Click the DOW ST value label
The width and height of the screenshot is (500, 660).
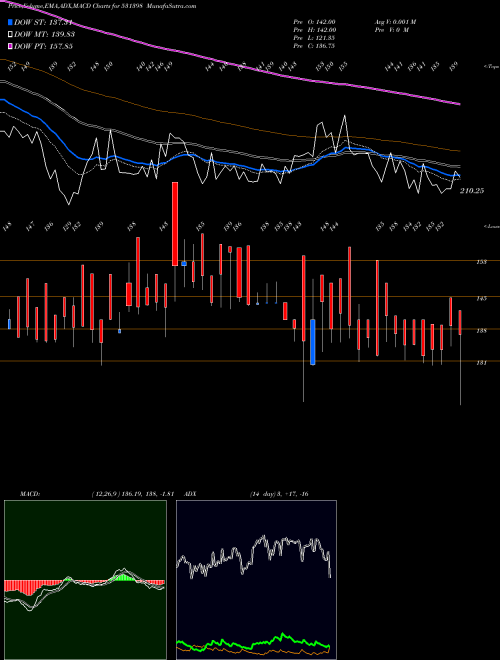pyautogui.click(x=43, y=23)
